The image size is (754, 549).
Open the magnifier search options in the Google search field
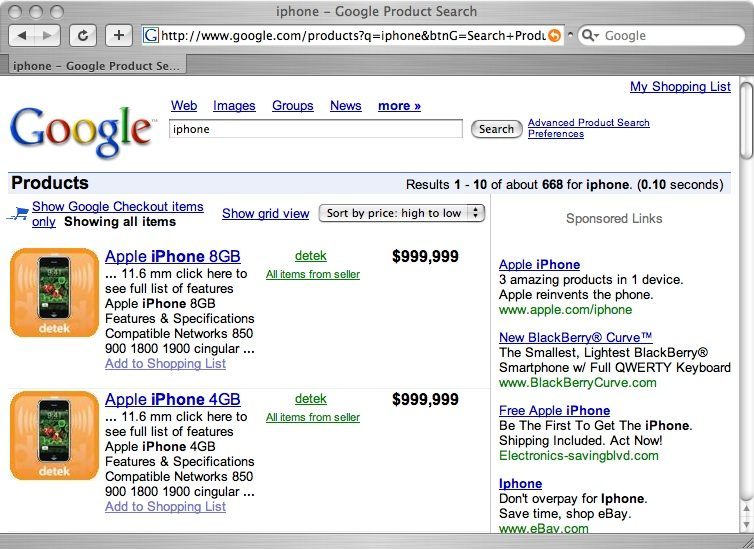[590, 36]
